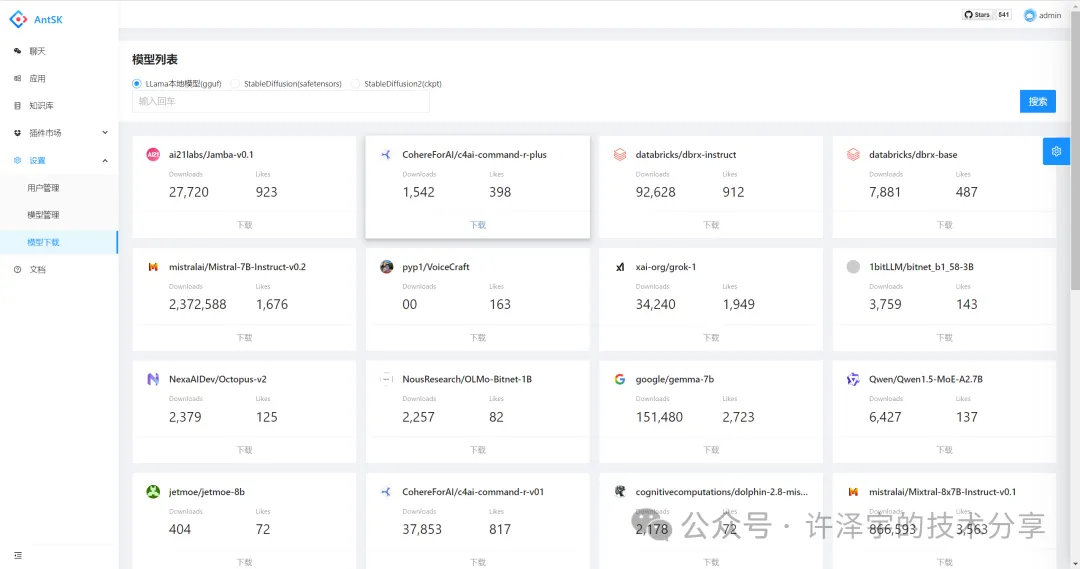
Task: Download xai-org/grok-1 model
Action: tap(711, 338)
